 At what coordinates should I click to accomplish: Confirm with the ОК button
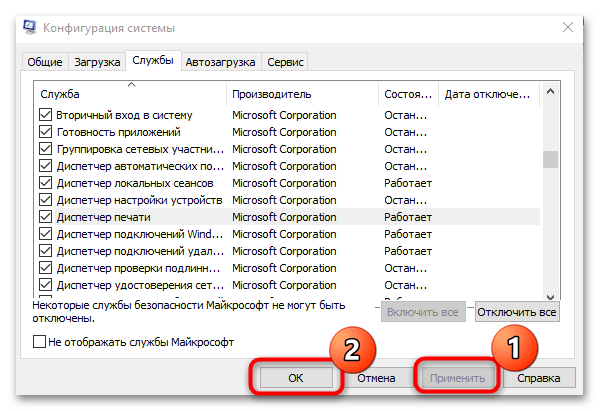[296, 378]
